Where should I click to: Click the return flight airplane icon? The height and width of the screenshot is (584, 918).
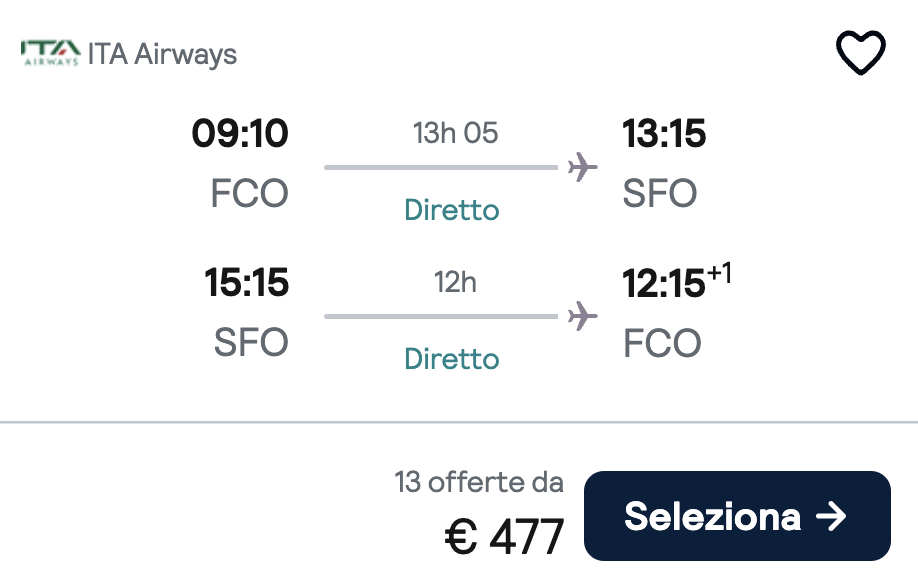tap(583, 316)
